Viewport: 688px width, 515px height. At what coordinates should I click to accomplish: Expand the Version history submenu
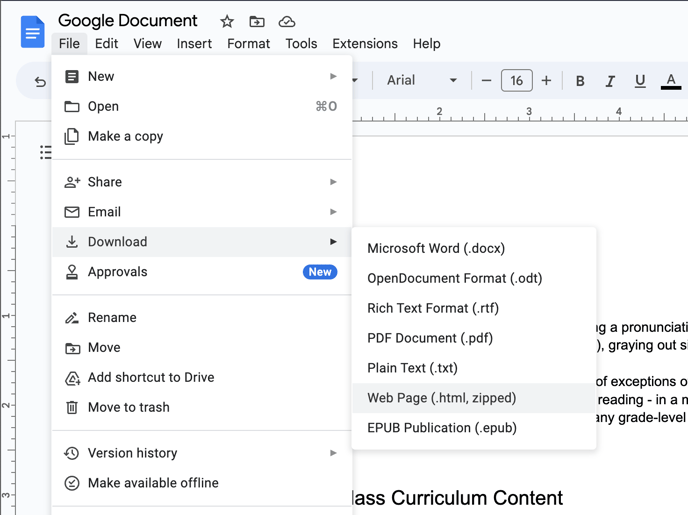click(x=202, y=453)
